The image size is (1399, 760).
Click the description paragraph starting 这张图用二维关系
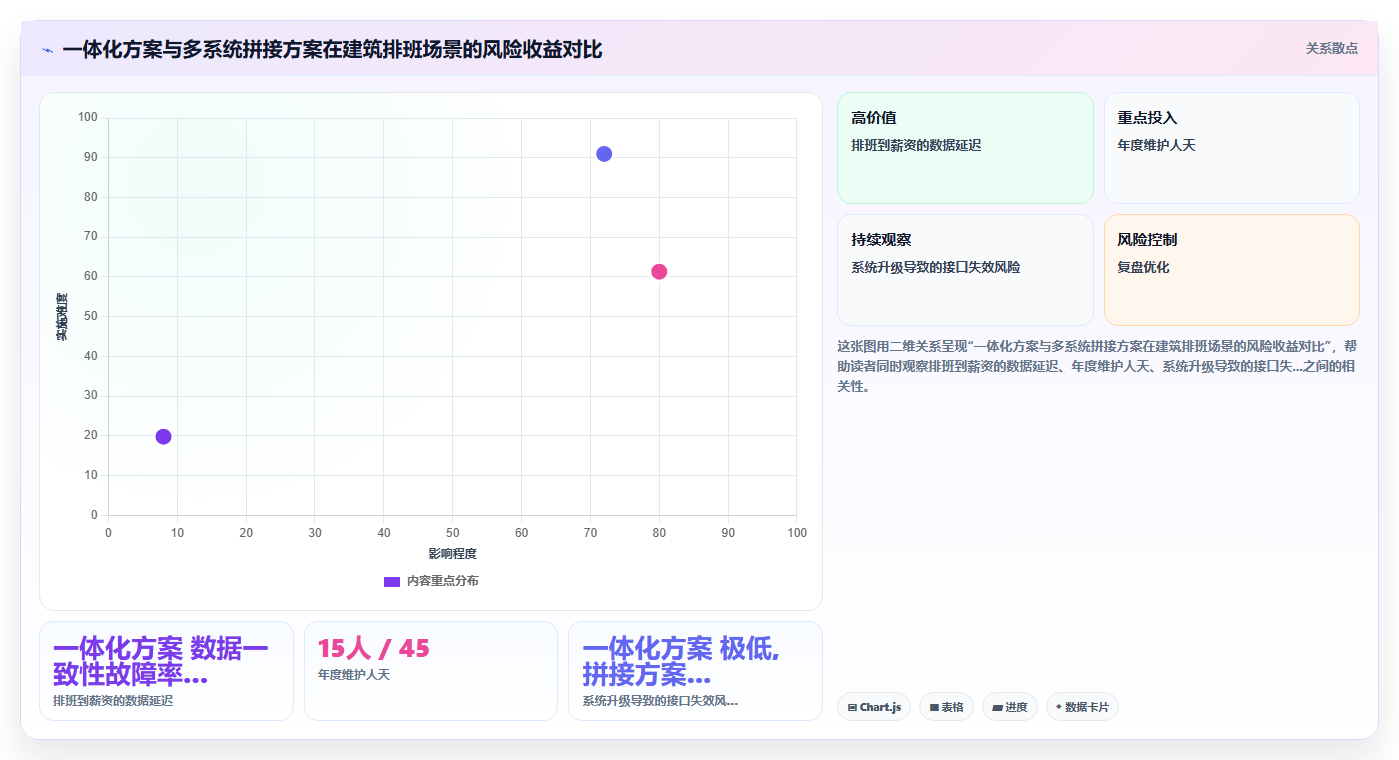coord(1096,366)
